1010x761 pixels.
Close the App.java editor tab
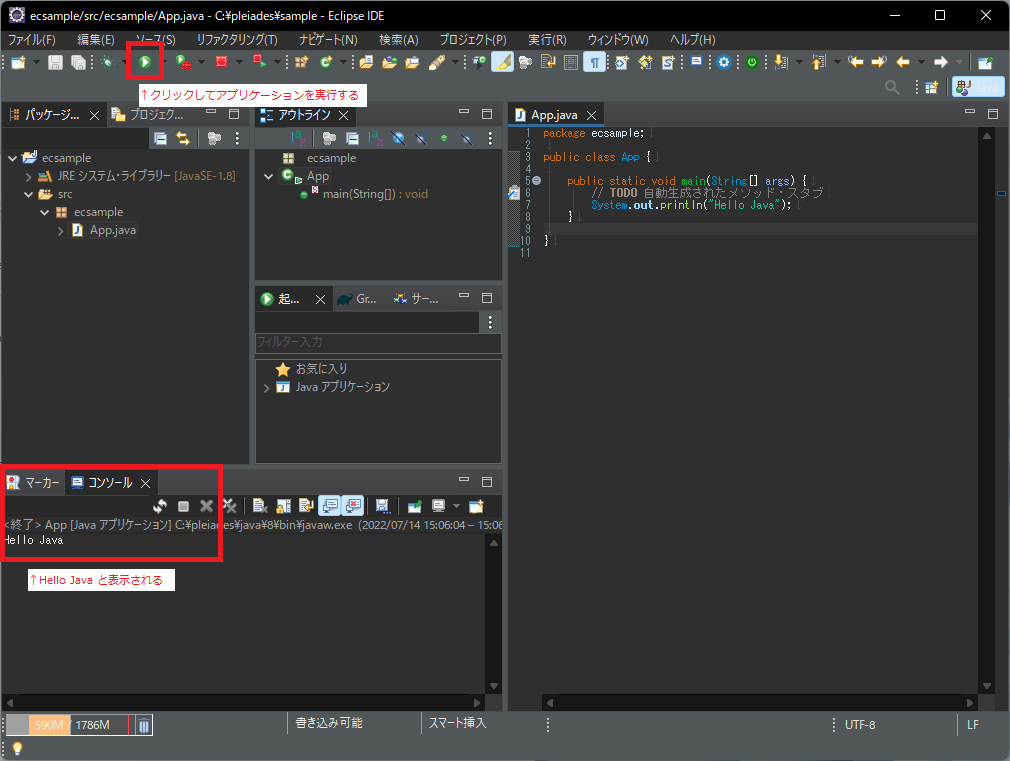click(591, 115)
